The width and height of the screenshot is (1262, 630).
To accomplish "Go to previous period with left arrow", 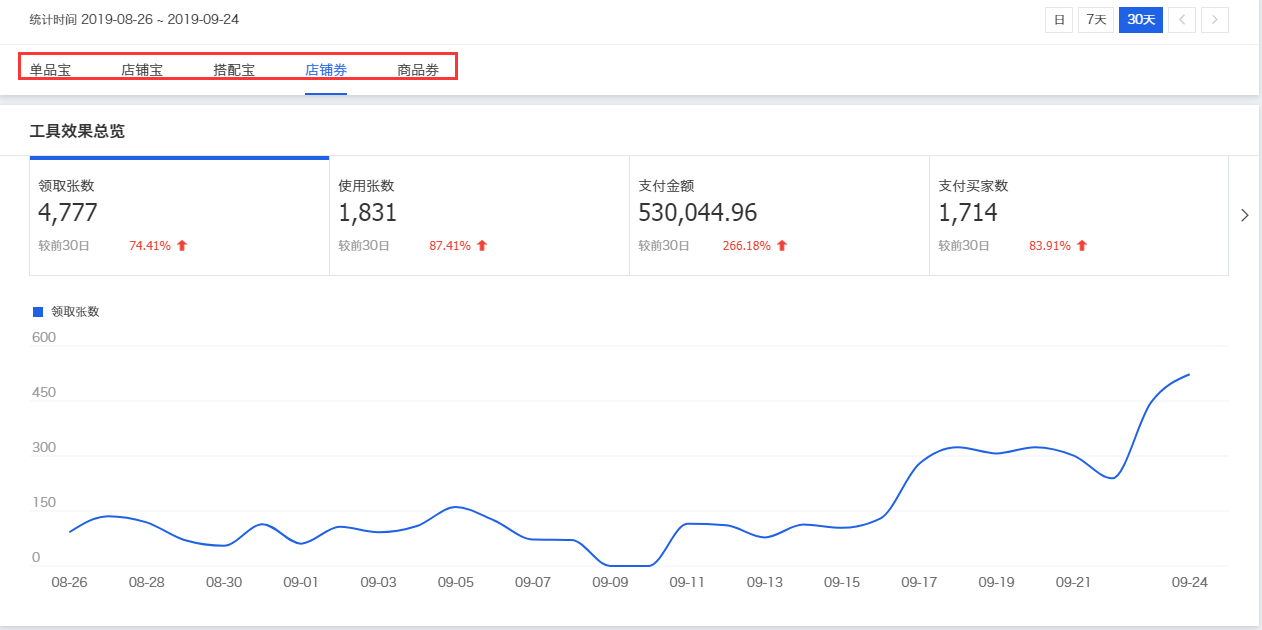I will 1182,20.
